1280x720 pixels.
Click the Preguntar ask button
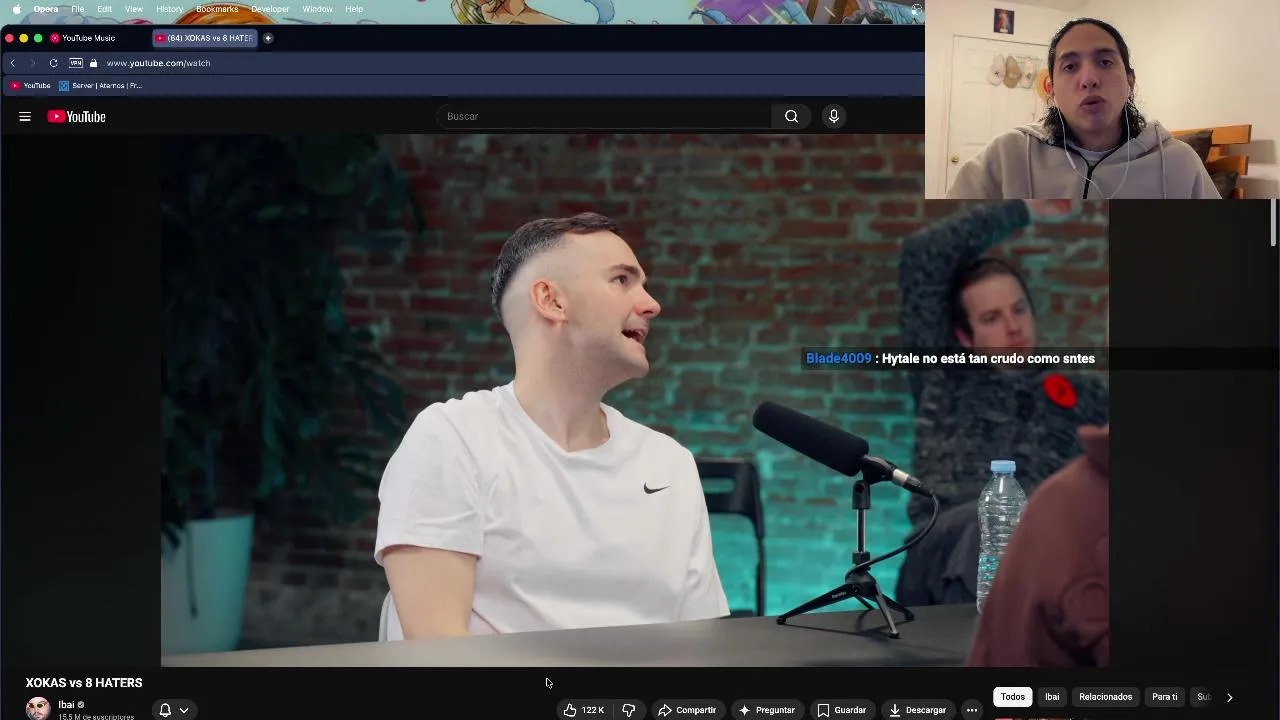point(767,710)
